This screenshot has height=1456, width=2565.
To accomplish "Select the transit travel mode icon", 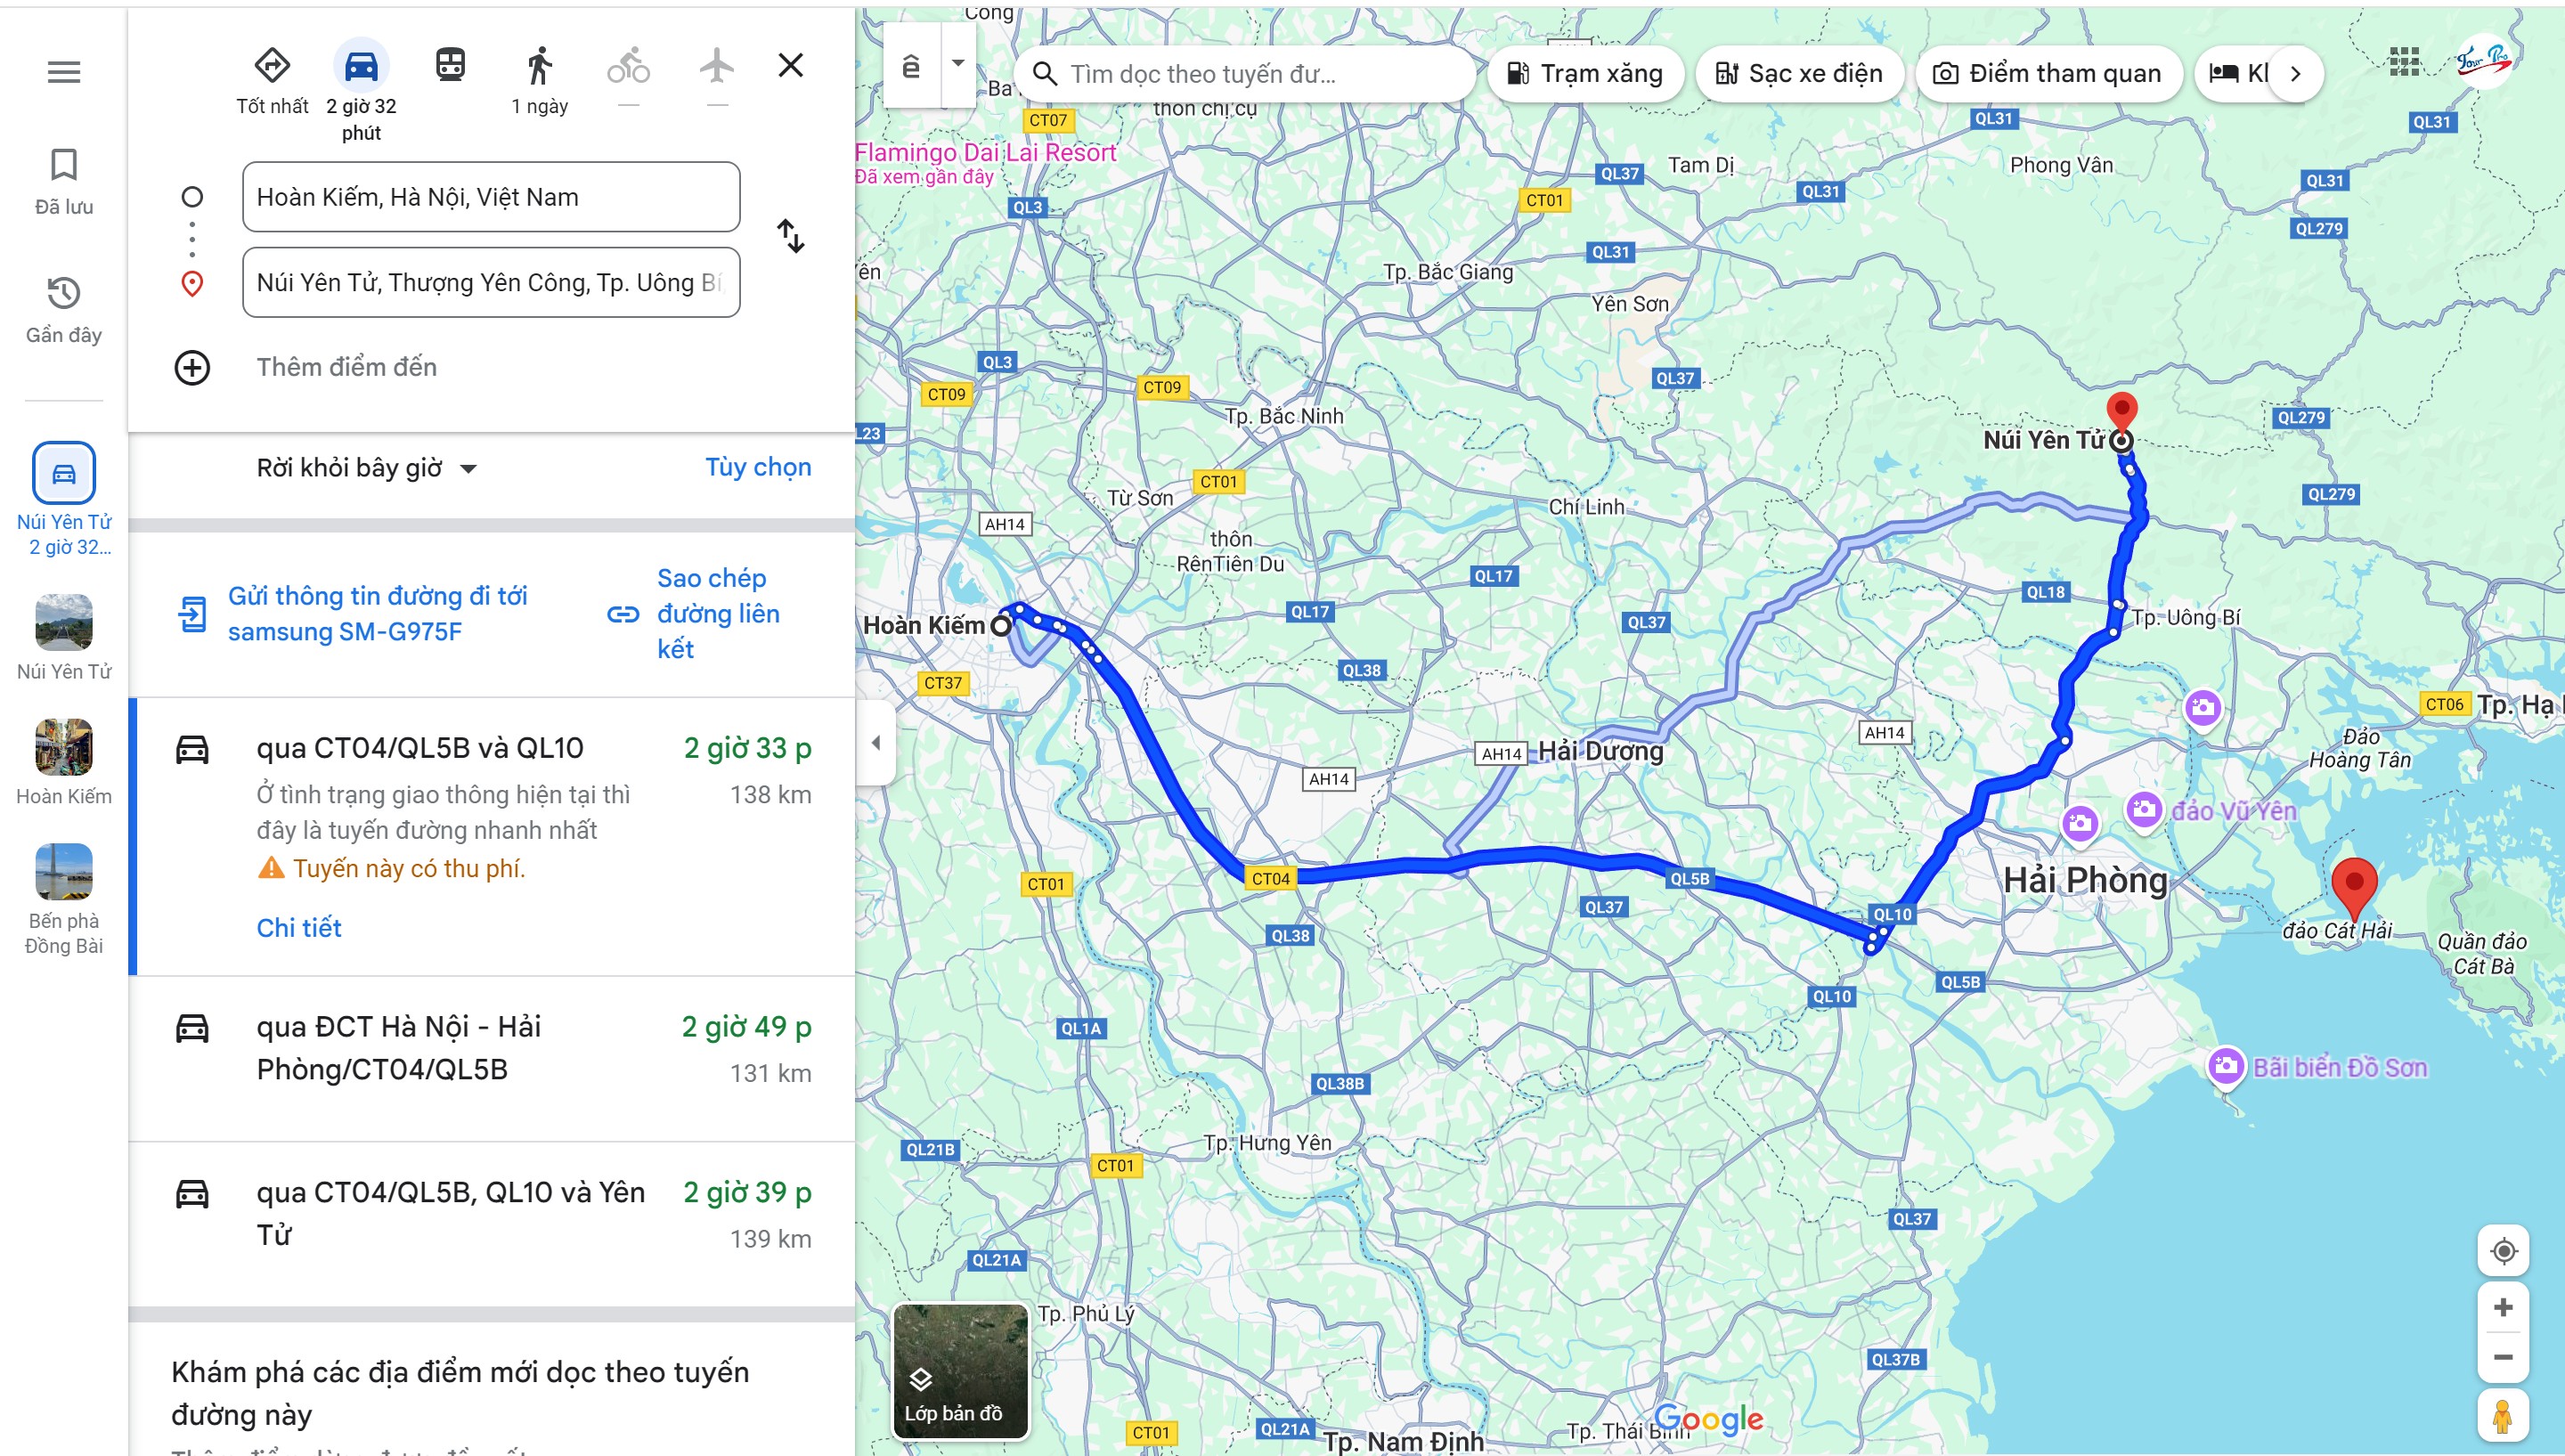I will [450, 66].
